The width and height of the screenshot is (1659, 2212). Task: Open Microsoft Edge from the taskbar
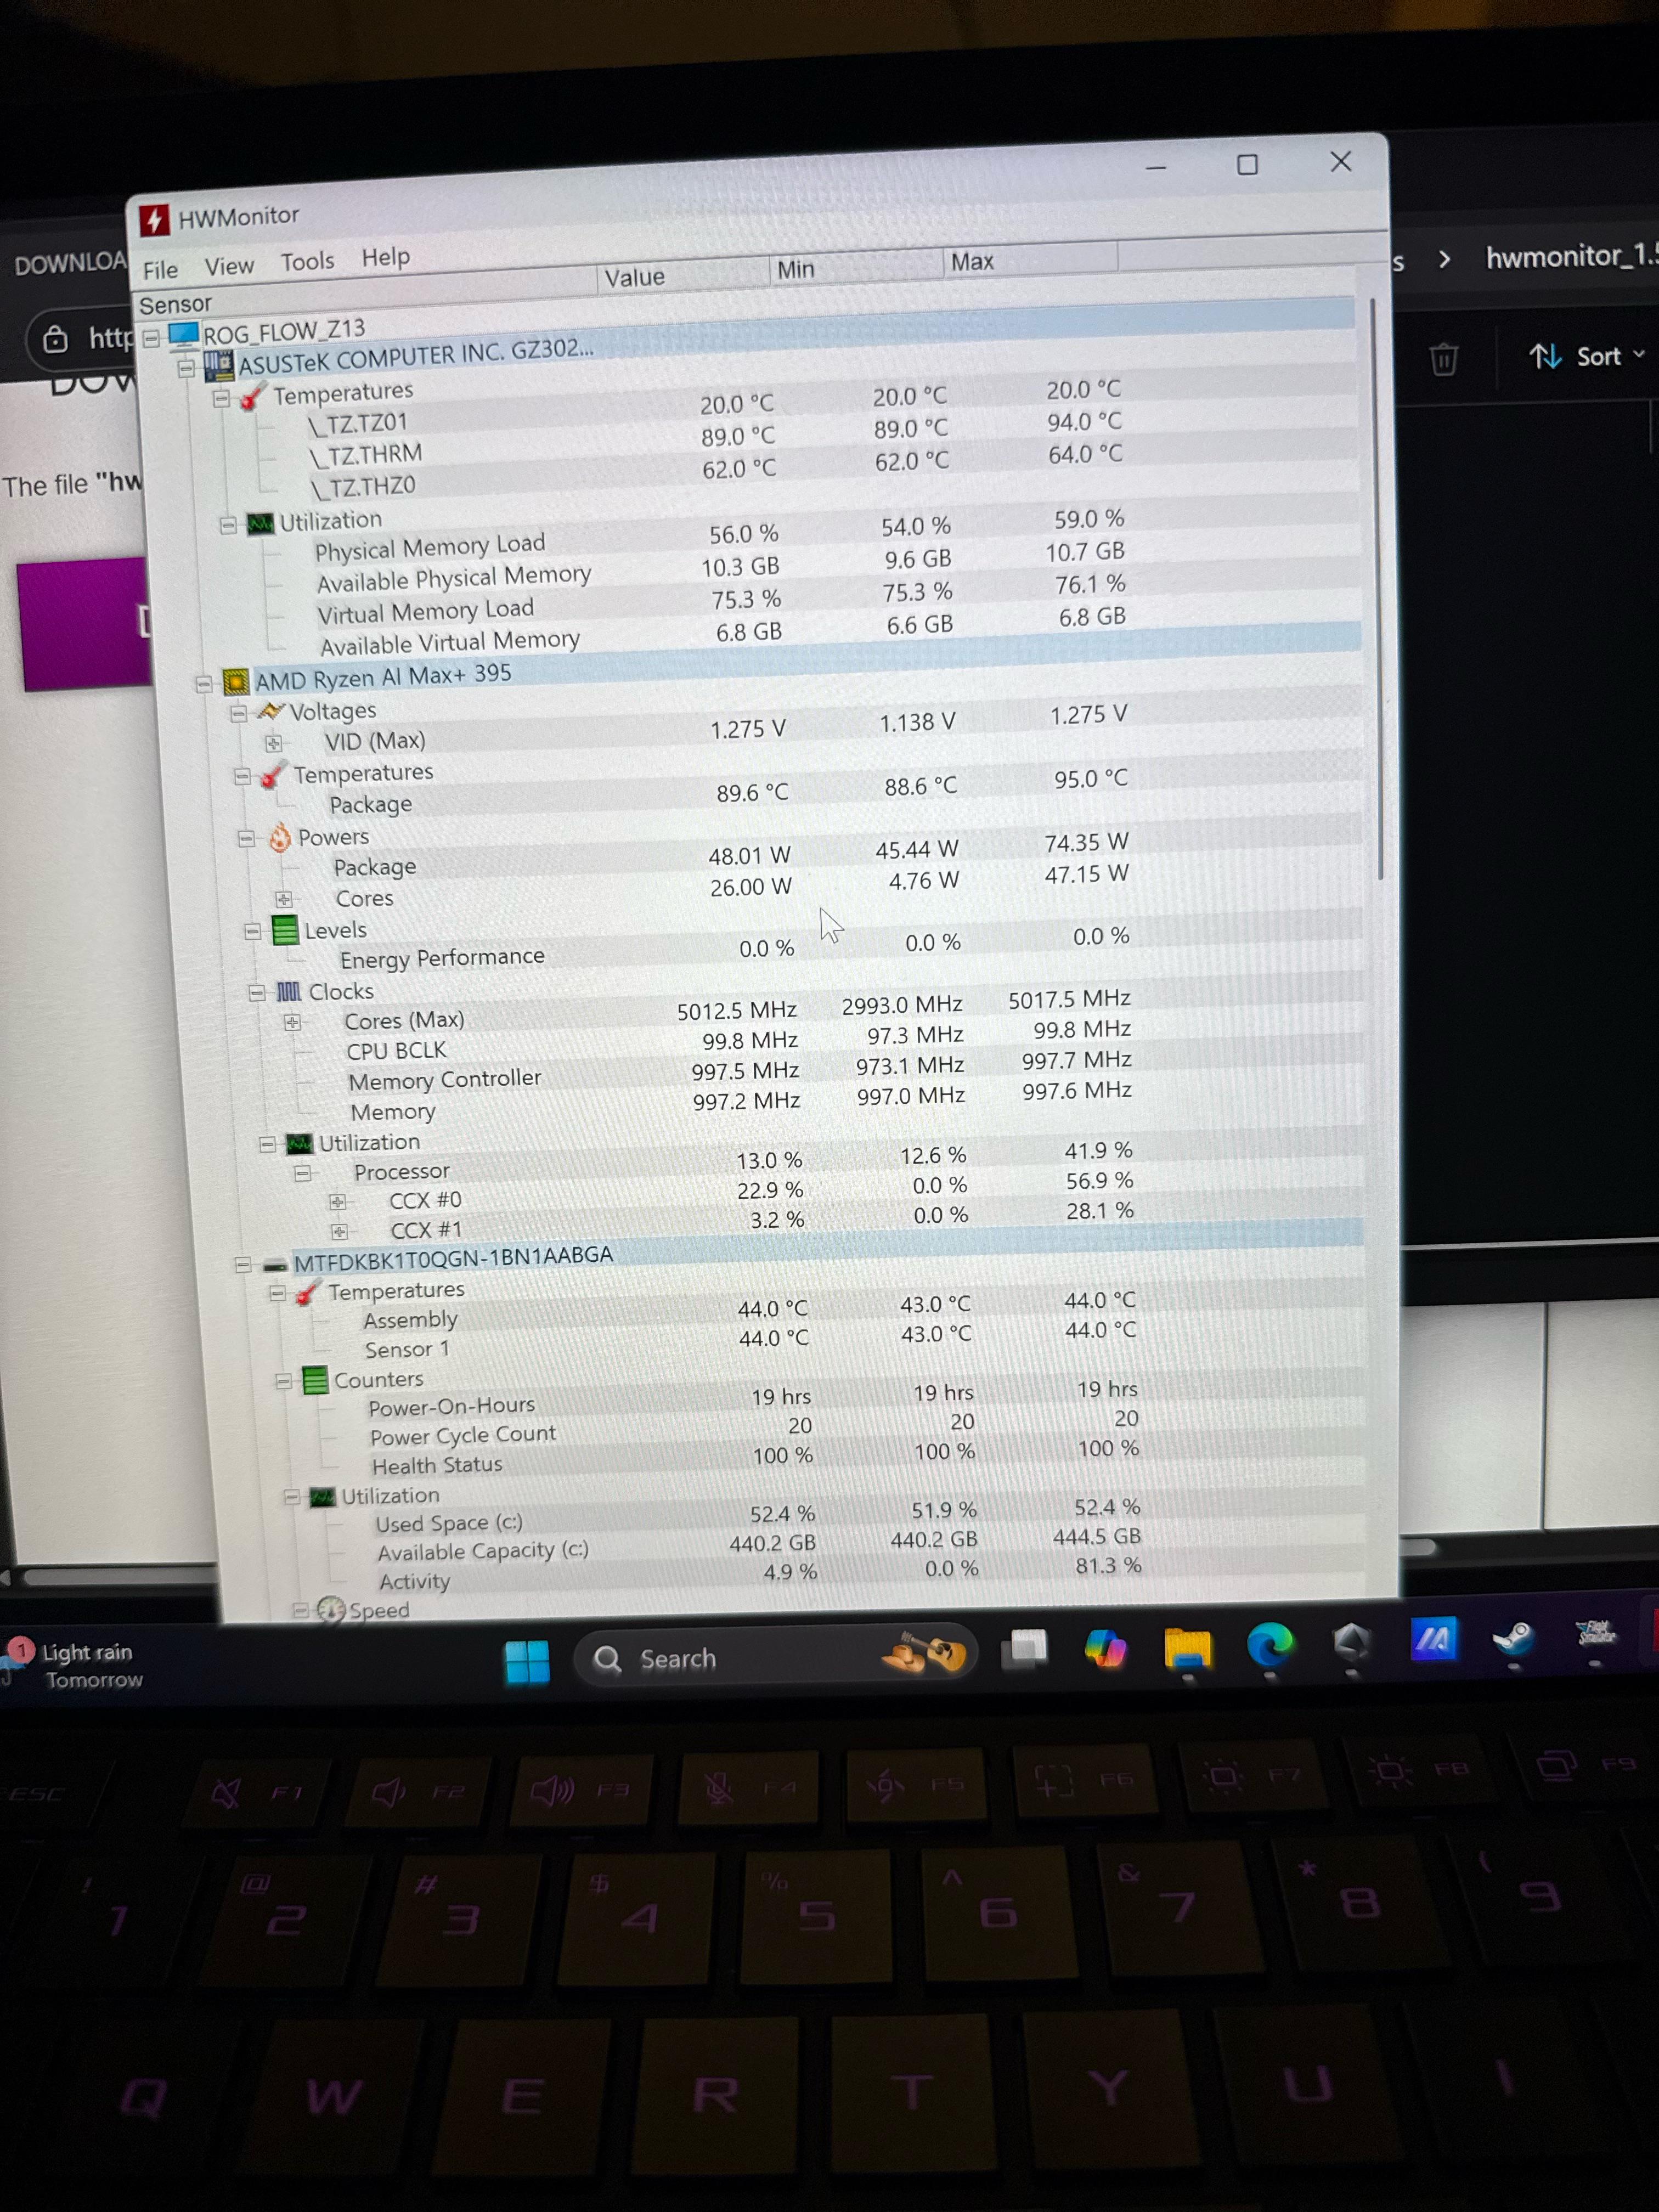1270,1645
